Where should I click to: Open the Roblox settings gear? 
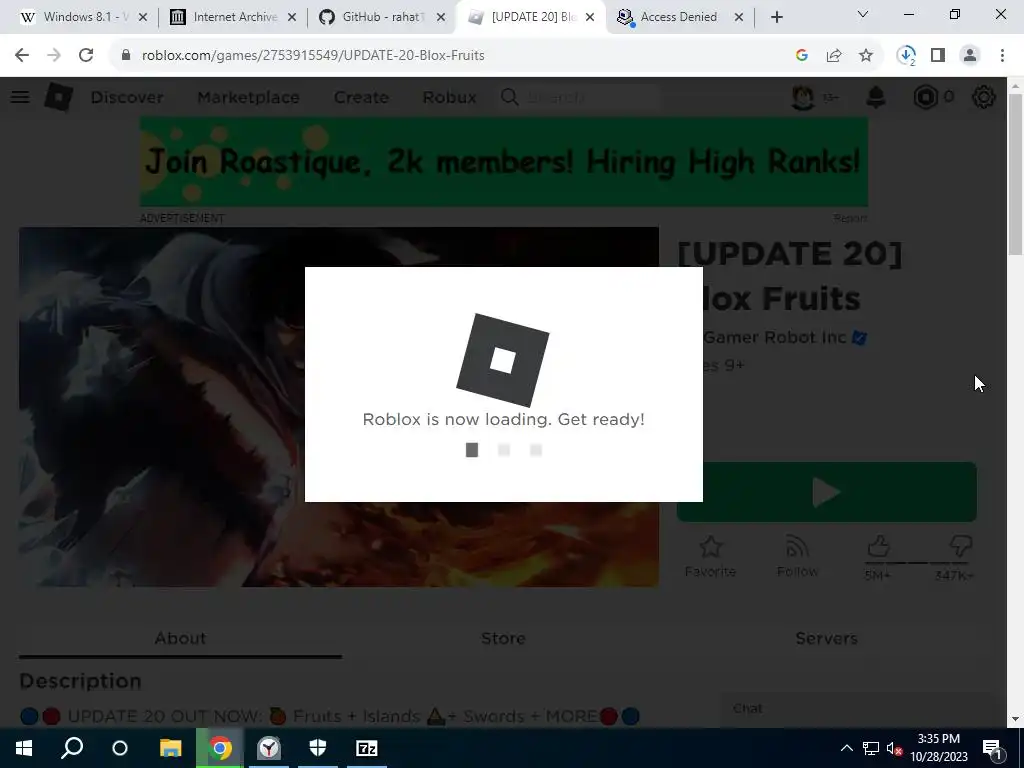click(984, 97)
